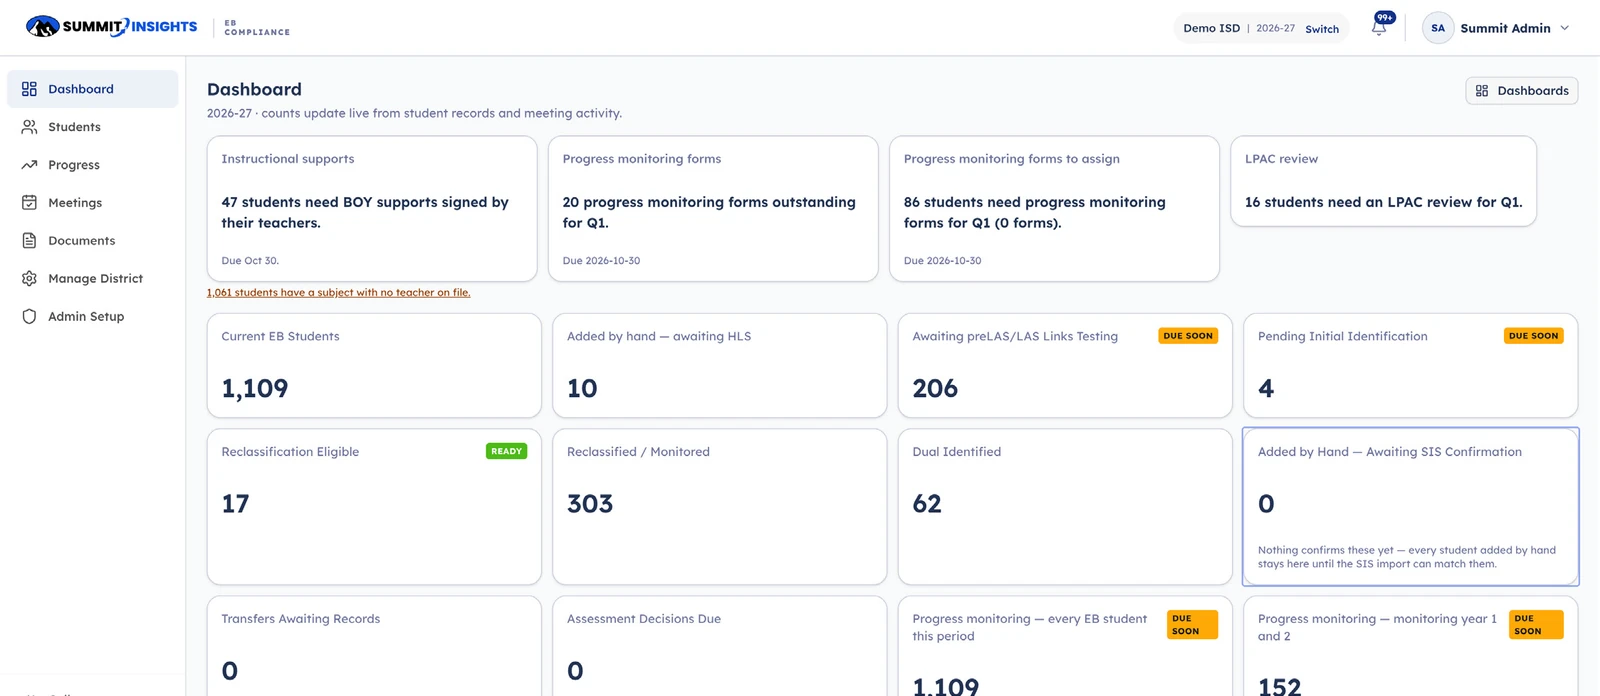Open the notifications bell
This screenshot has width=1600, height=696.
1379,28
